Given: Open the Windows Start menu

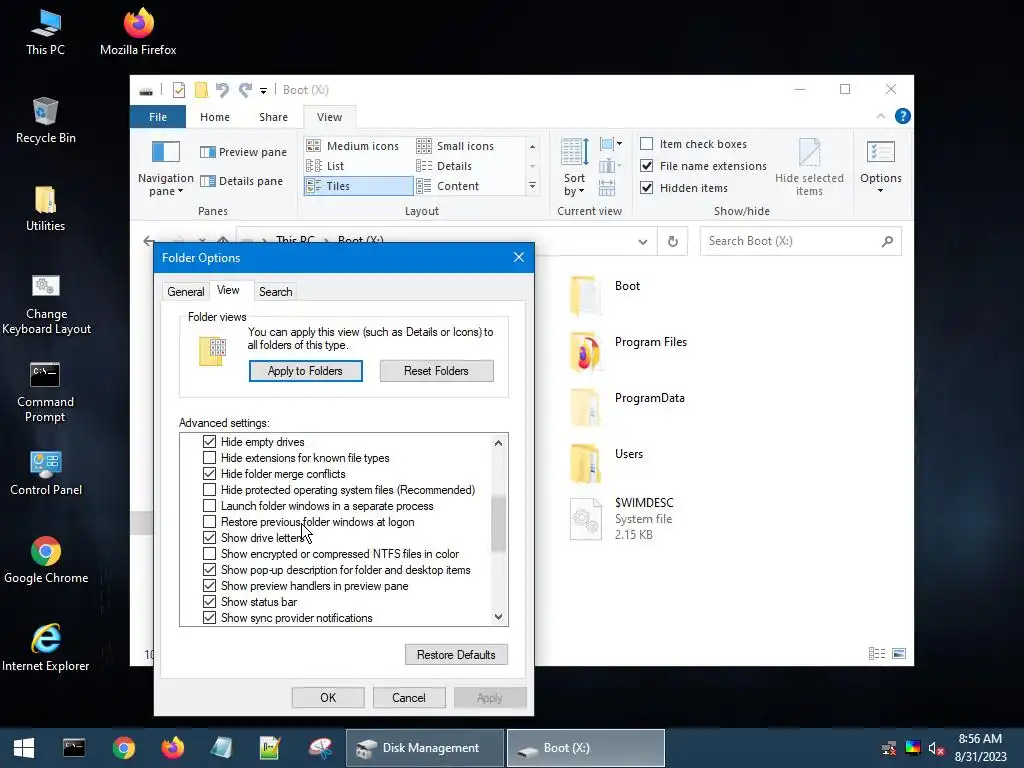Looking at the screenshot, I should click(x=24, y=748).
